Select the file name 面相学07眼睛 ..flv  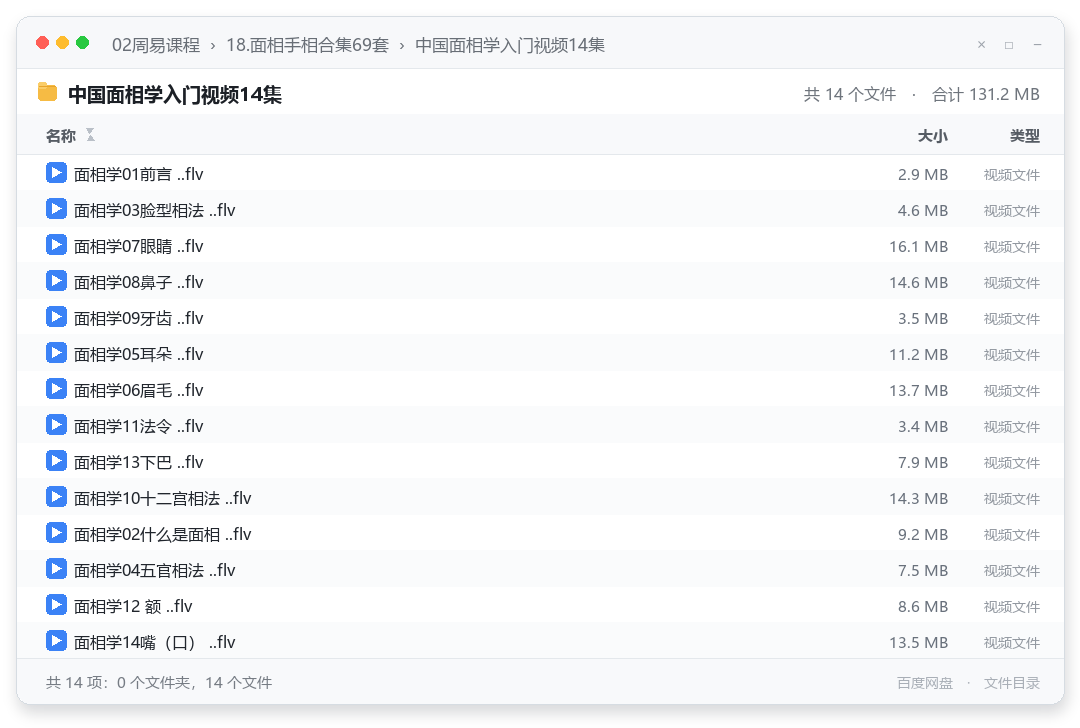point(138,246)
